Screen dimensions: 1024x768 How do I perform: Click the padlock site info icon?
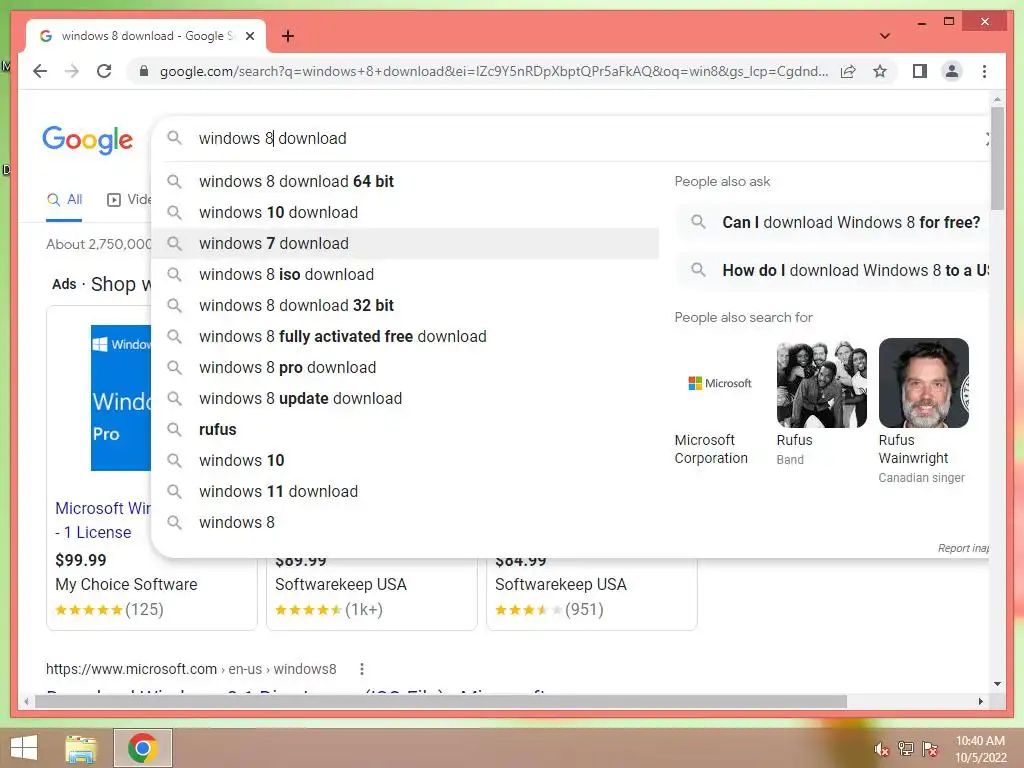point(144,71)
